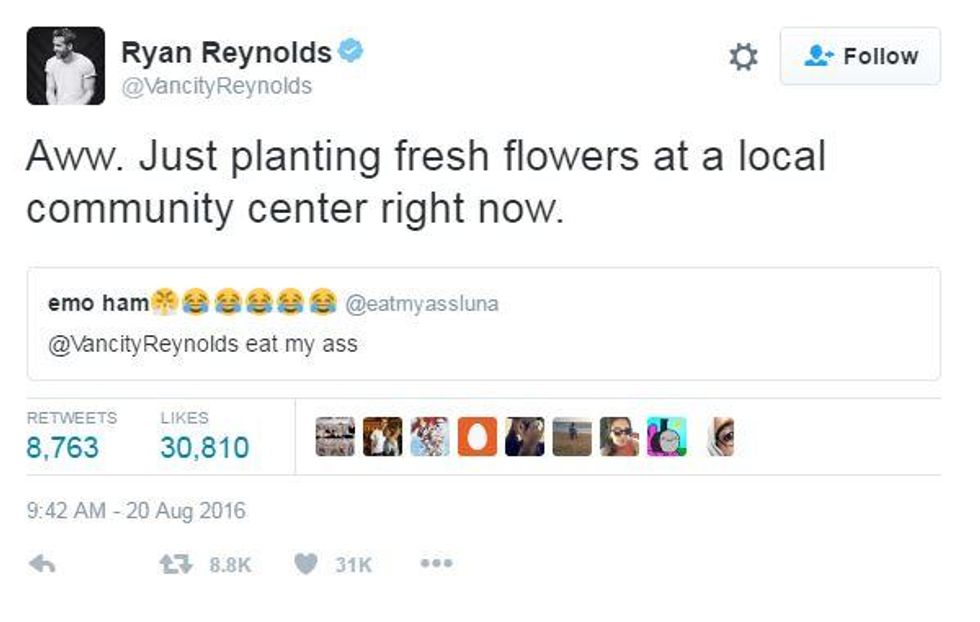The image size is (980, 622).
Task: Click the Reply arrow icon
Action: point(41,565)
